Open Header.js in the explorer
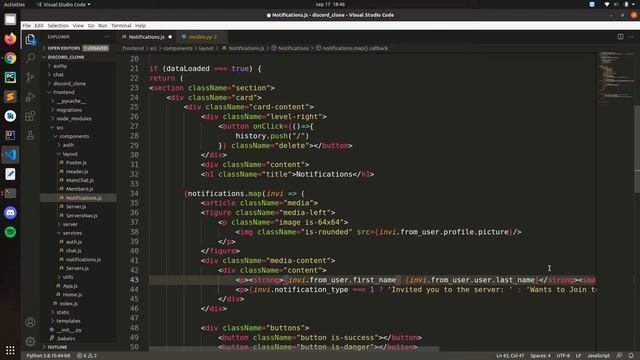 tap(77, 171)
